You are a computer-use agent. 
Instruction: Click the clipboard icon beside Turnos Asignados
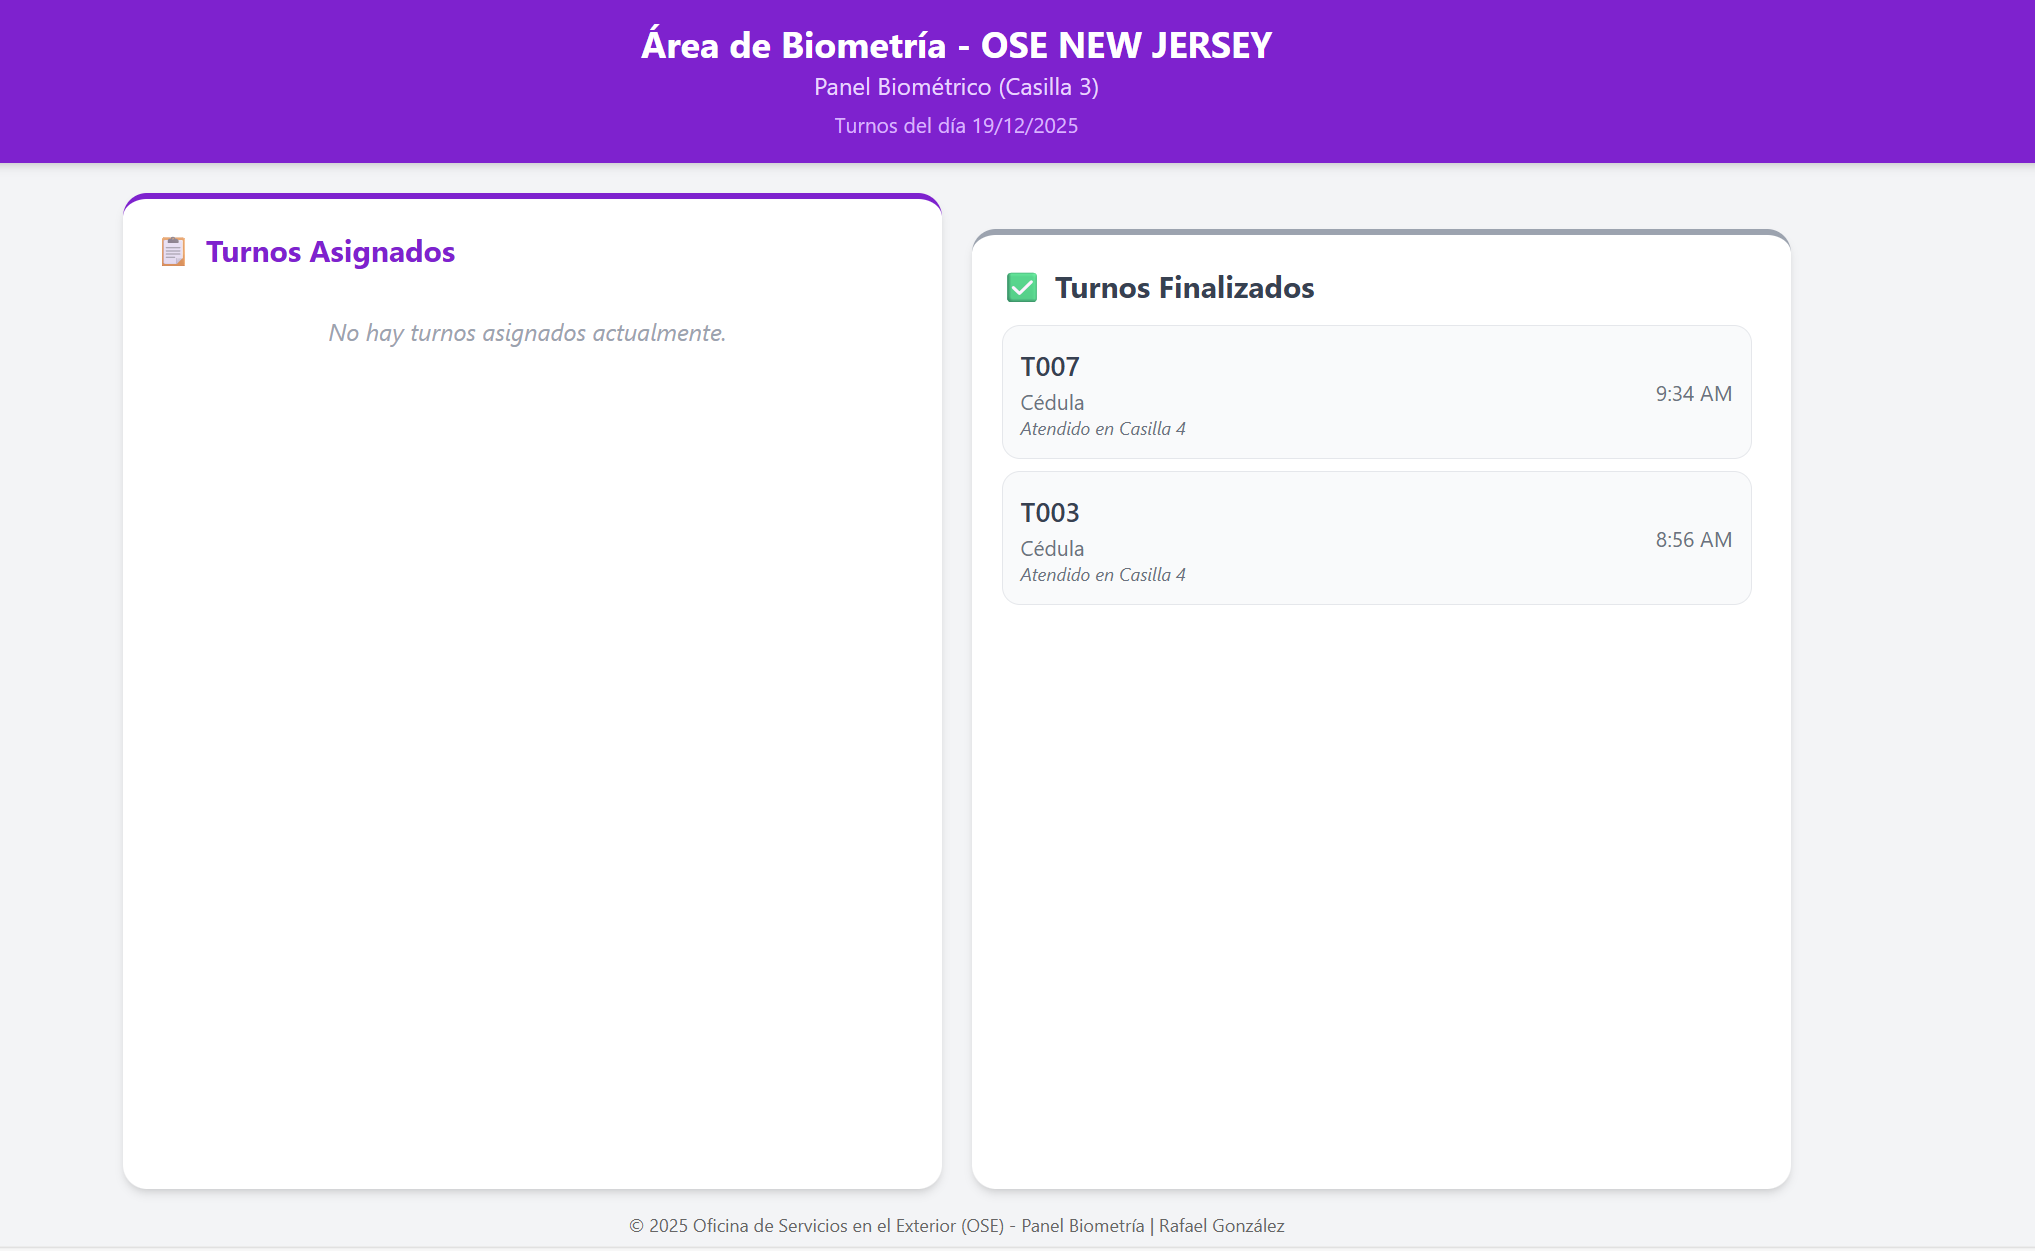[x=173, y=252]
